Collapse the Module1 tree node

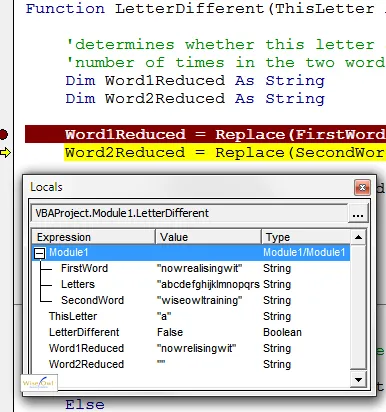coord(40,253)
